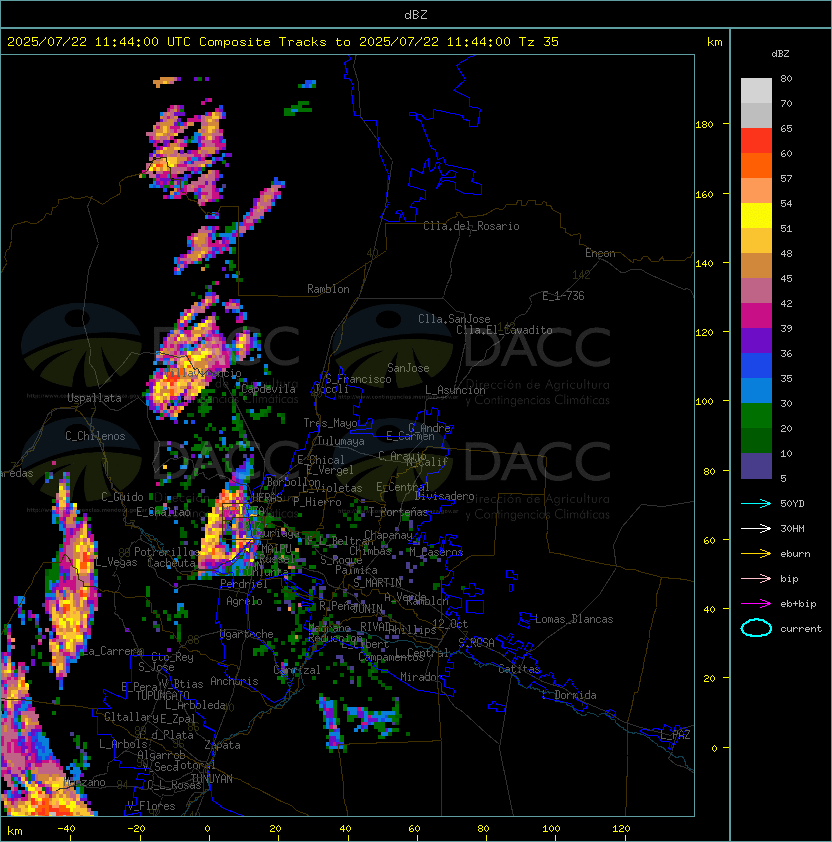Click the 20-30 dBZ green swatch
Viewport: 832px width, 842px height.
pos(756,416)
